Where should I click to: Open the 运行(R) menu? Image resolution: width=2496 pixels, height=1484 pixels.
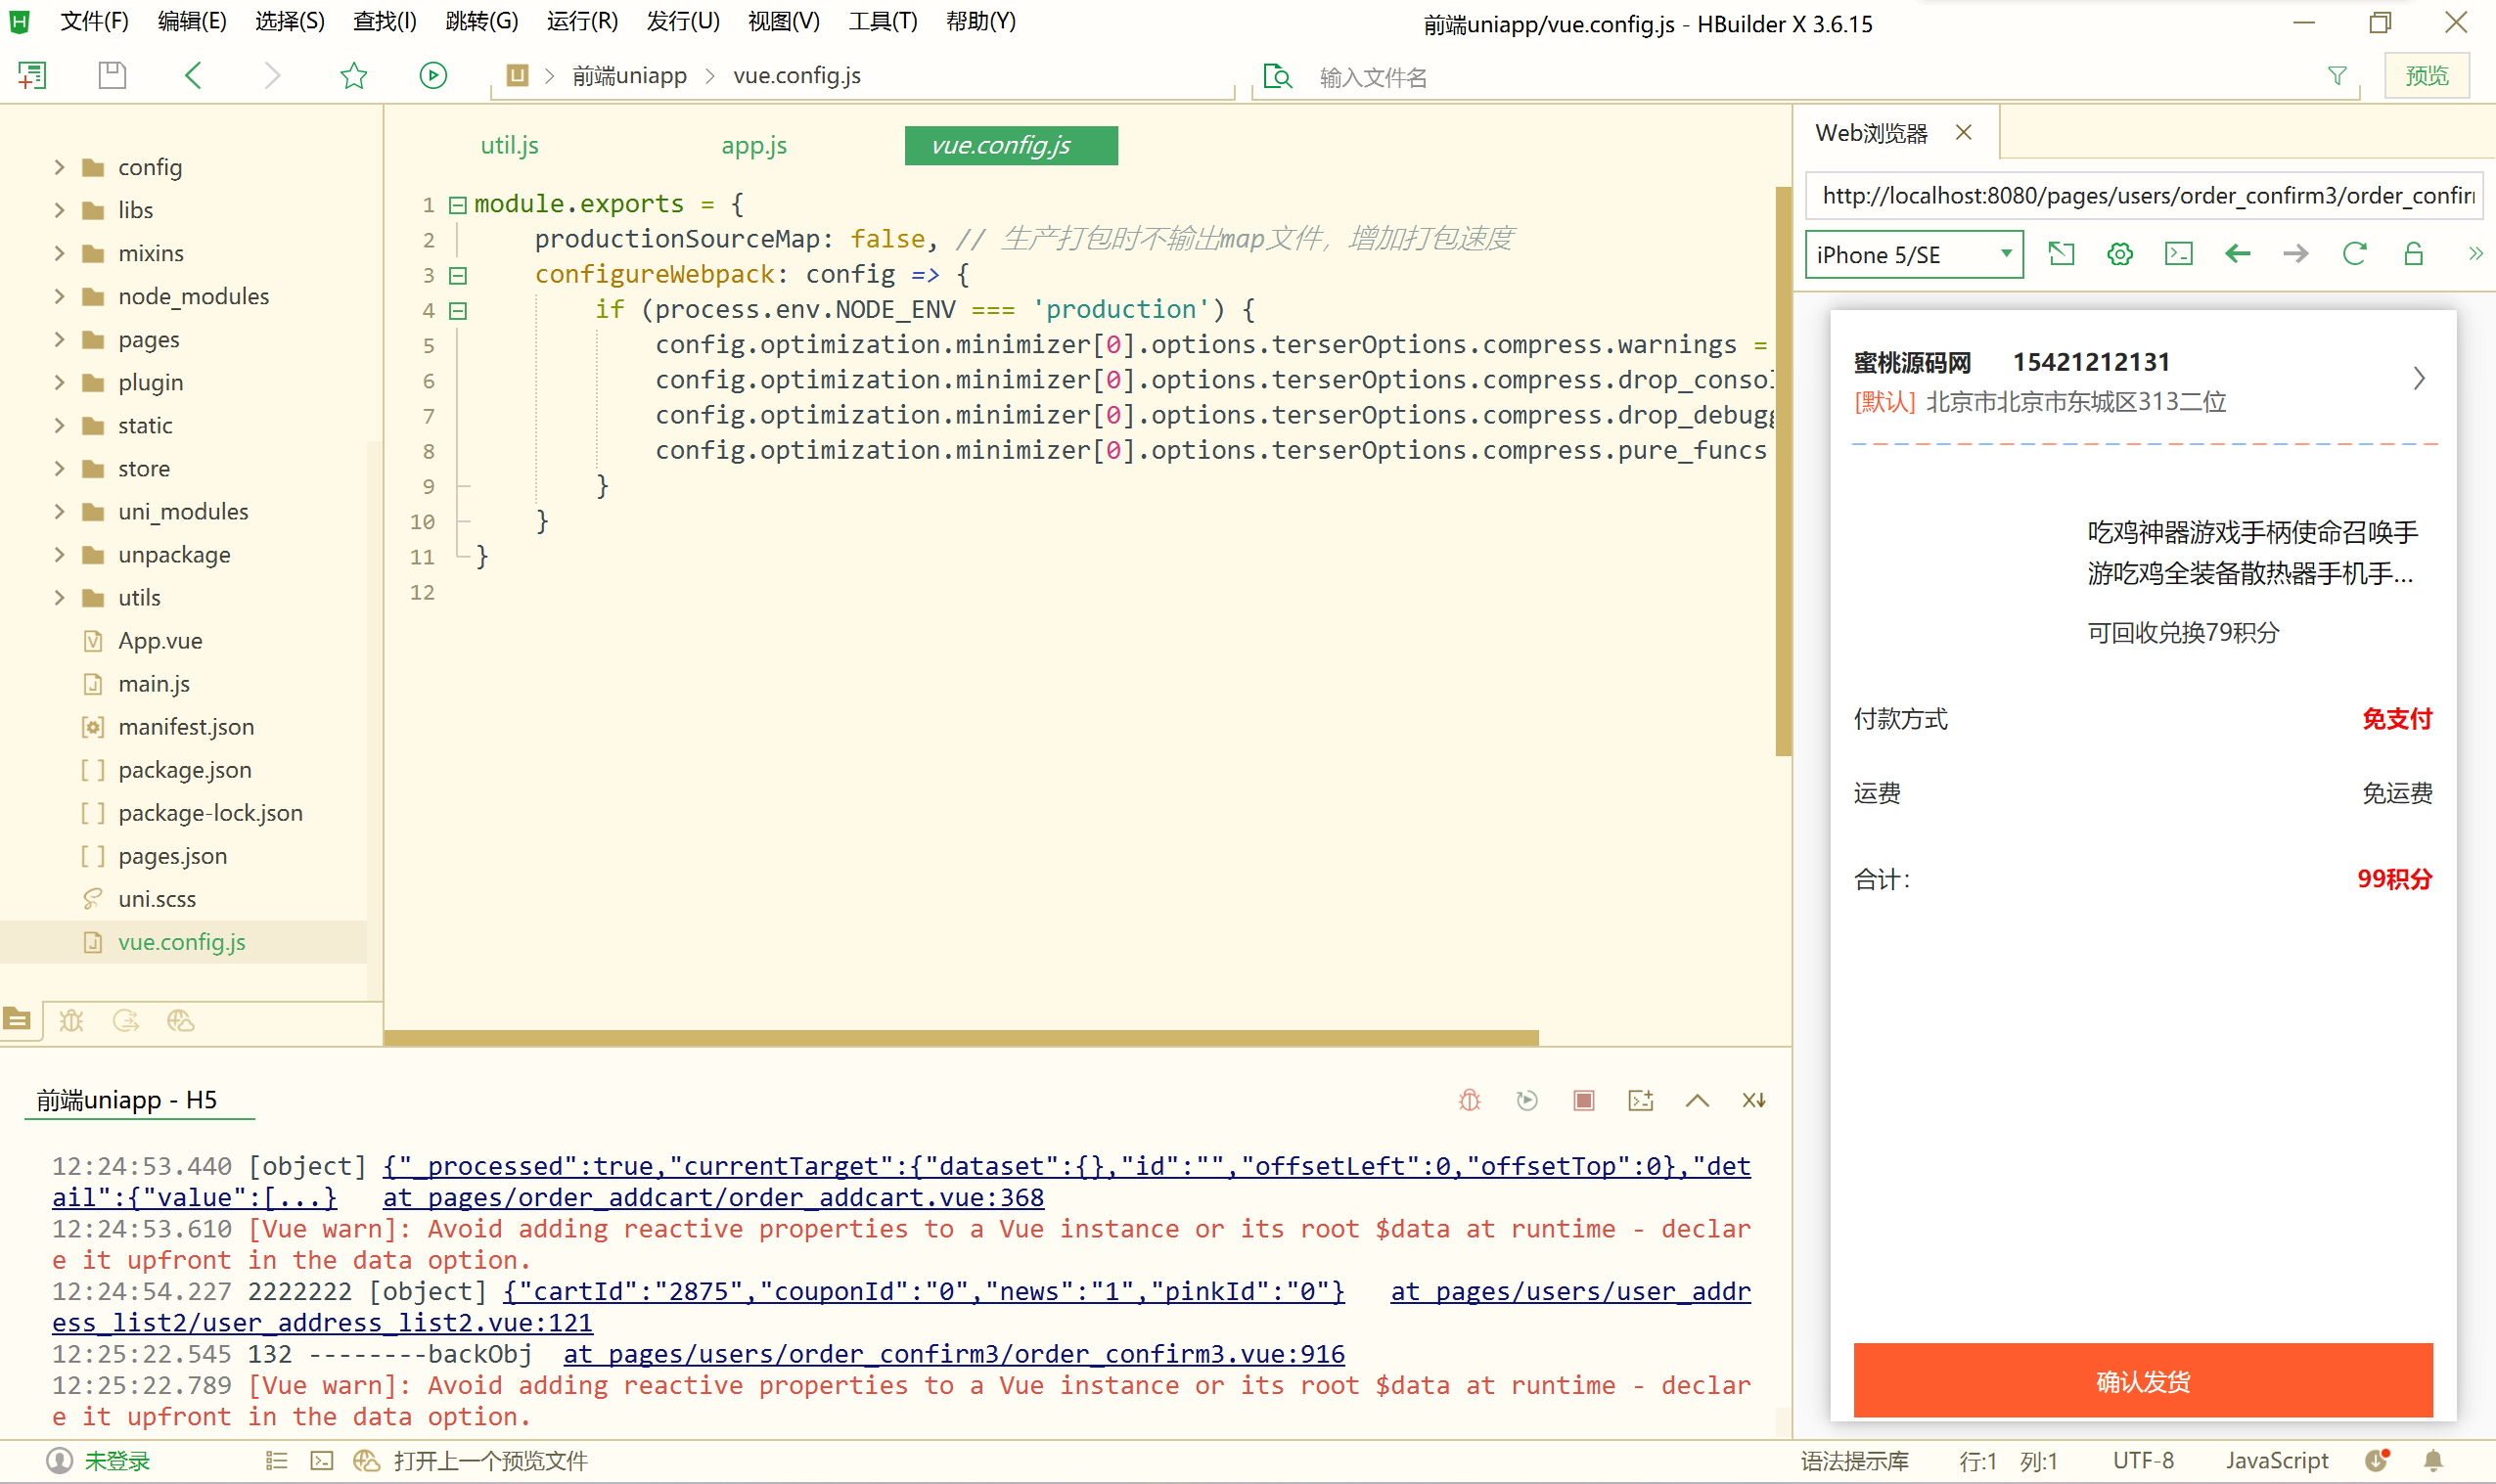pyautogui.click(x=582, y=21)
